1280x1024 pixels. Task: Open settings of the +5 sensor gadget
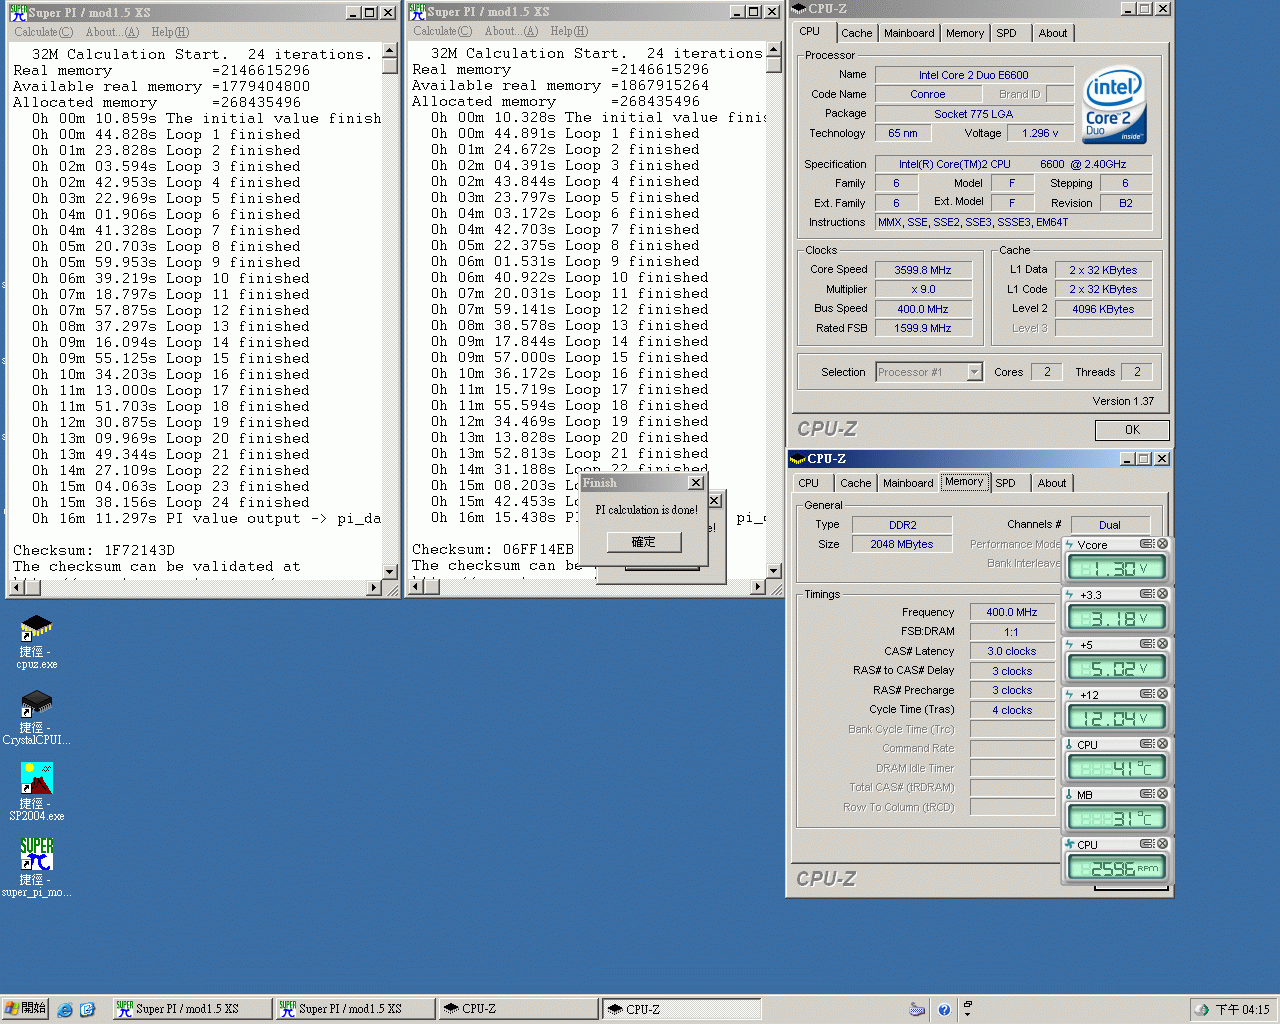(x=1147, y=644)
